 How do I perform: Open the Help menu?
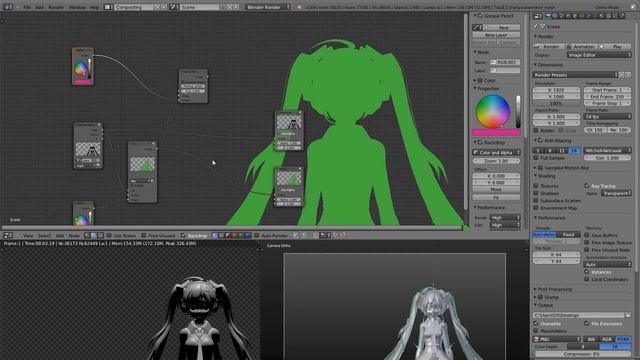94,7
